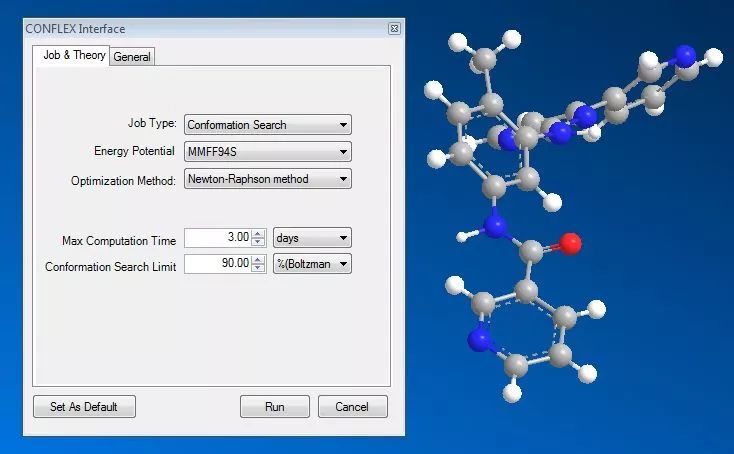
Task: Click the 'Max Computation Time' label
Action: [119, 241]
